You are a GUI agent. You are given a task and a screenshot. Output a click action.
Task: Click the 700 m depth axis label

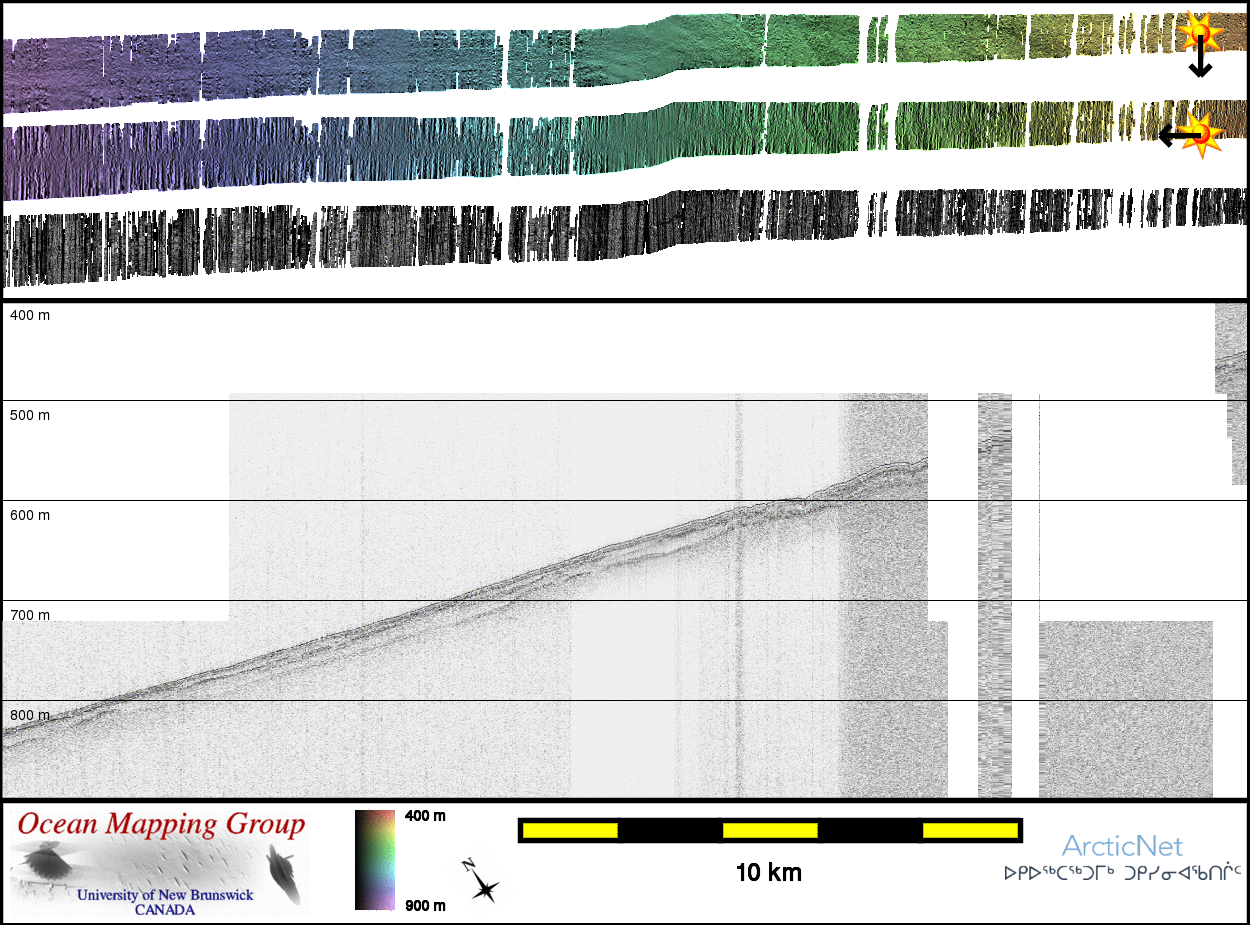tap(30, 615)
